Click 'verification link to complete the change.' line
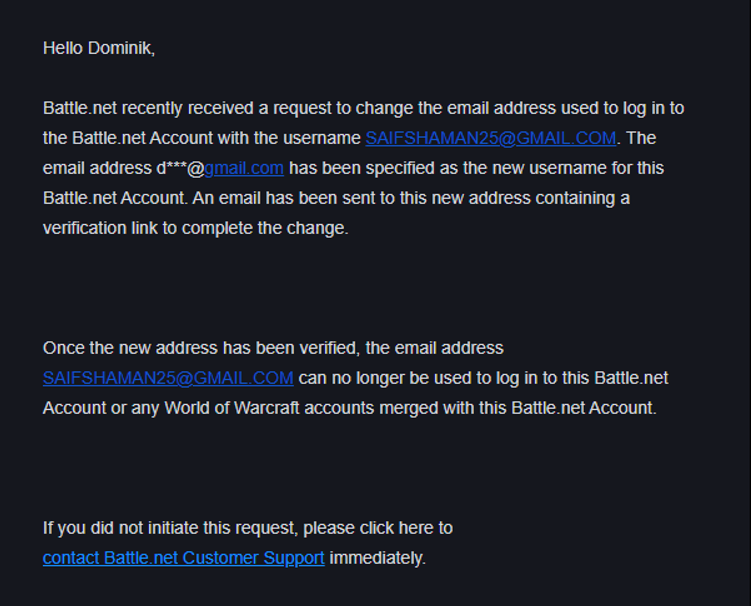Image resolution: width=751 pixels, height=606 pixels. (195, 228)
